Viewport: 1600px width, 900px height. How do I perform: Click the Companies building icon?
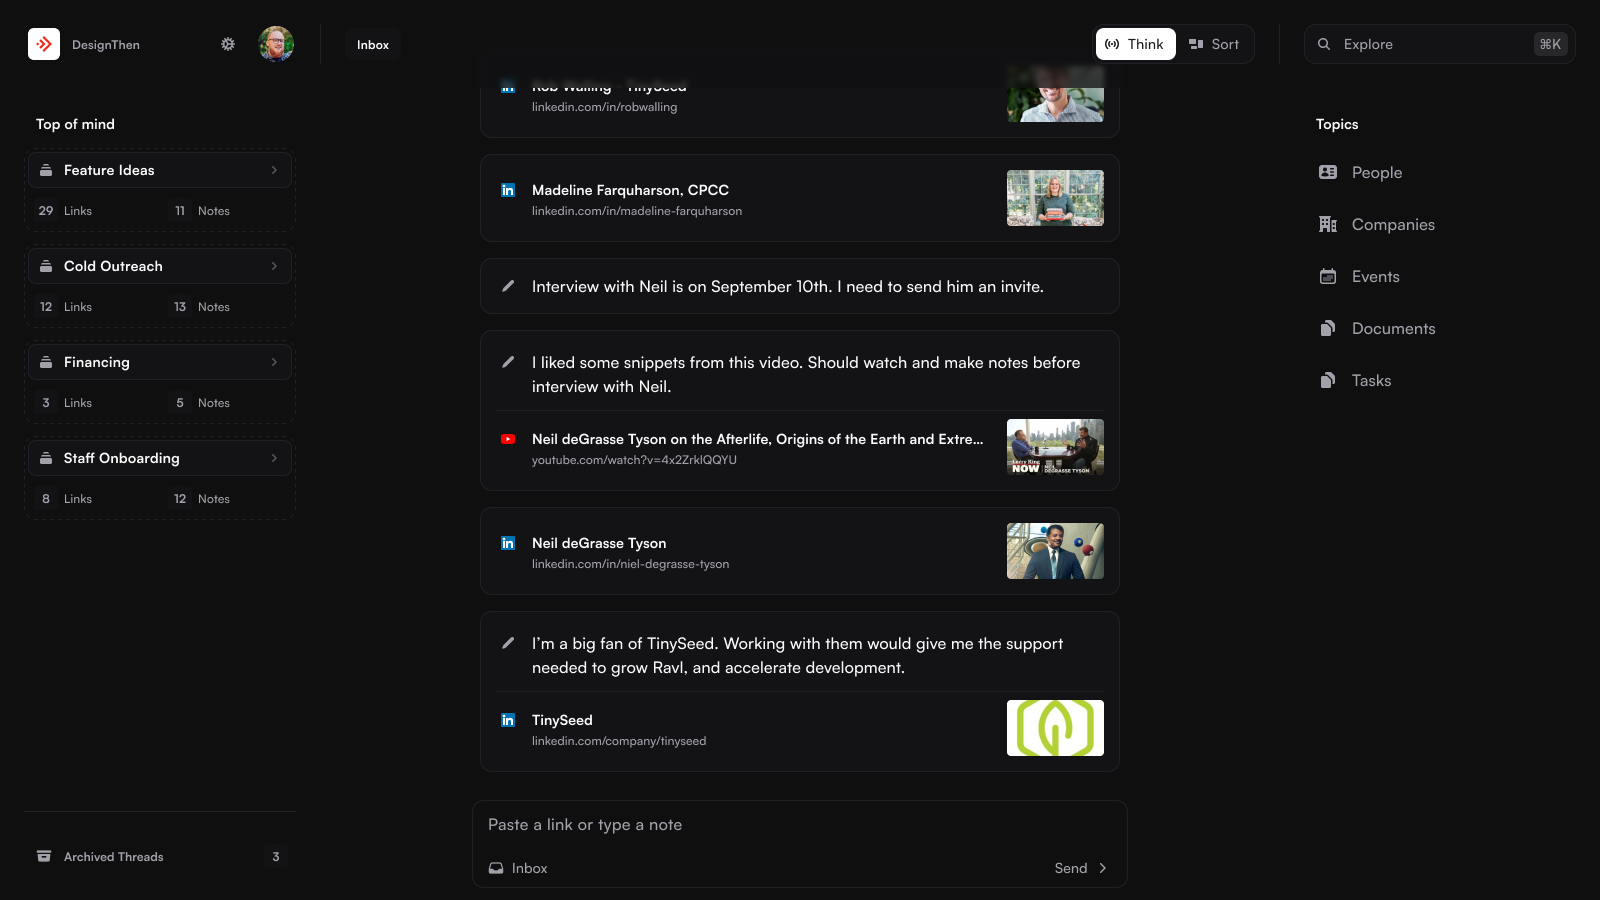(x=1328, y=224)
